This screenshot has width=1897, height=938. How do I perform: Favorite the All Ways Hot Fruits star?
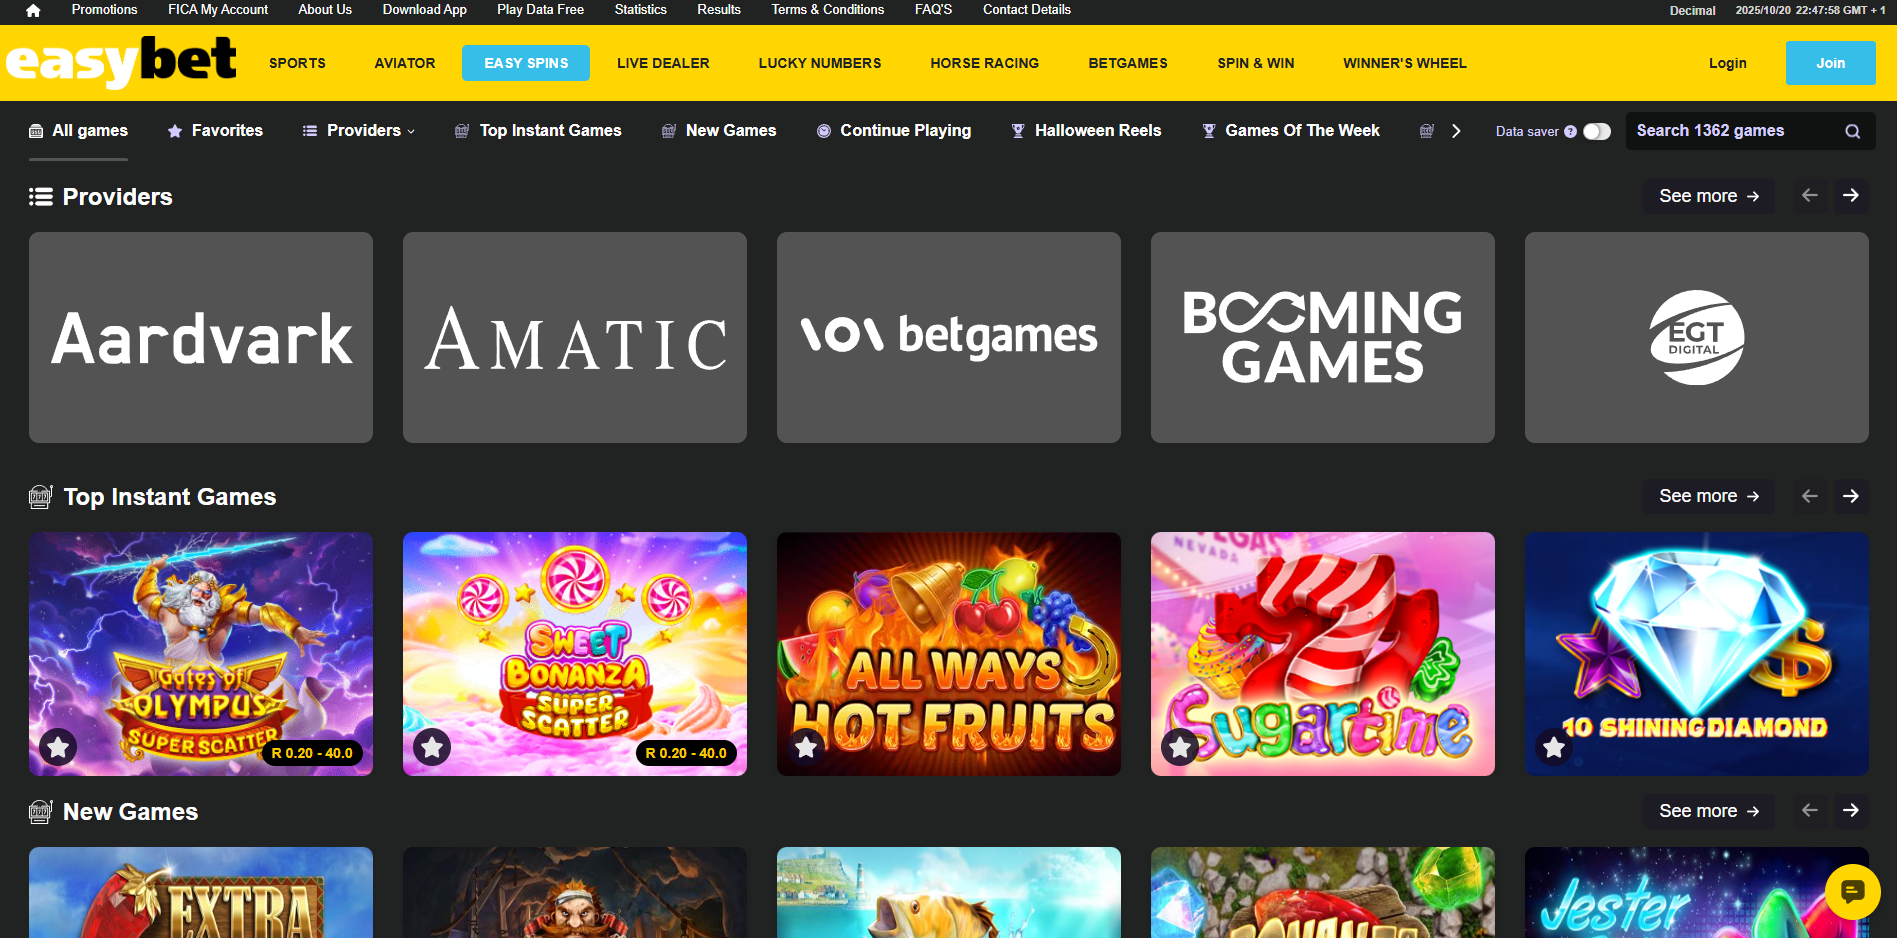[806, 747]
